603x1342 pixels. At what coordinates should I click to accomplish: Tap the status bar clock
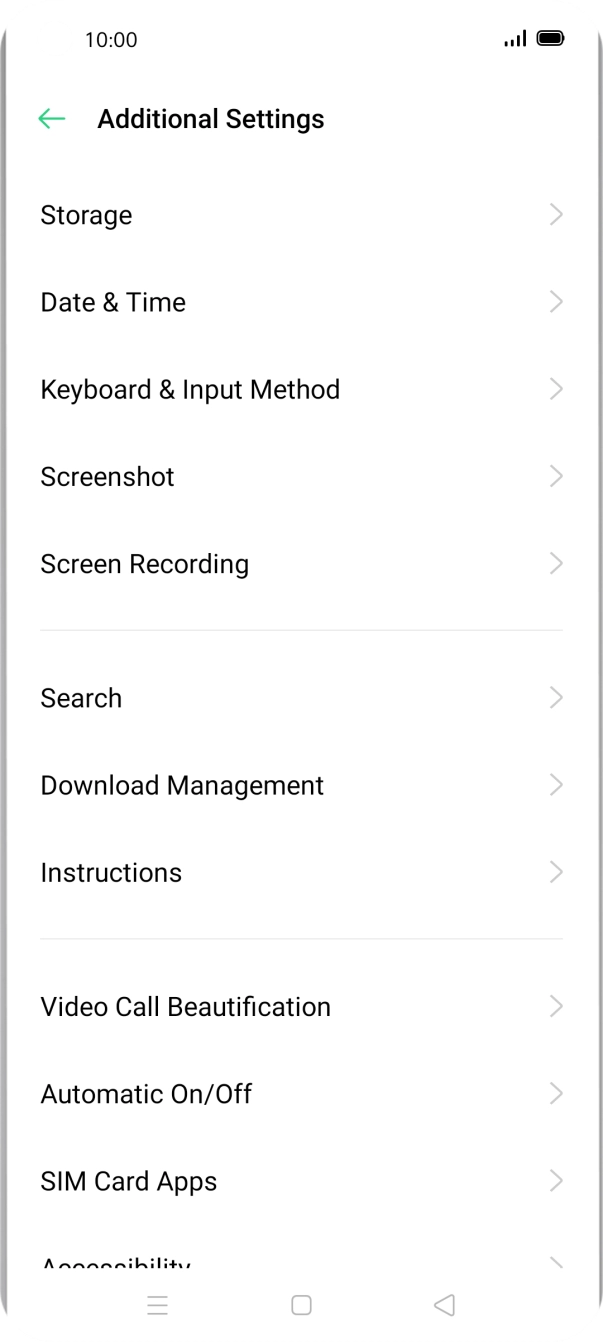111,40
